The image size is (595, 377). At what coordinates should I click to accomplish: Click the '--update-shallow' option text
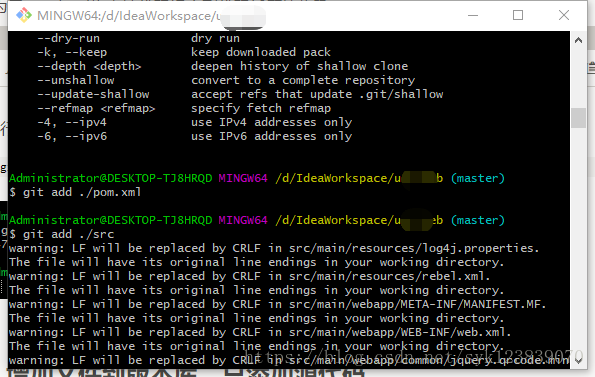tap(93, 94)
